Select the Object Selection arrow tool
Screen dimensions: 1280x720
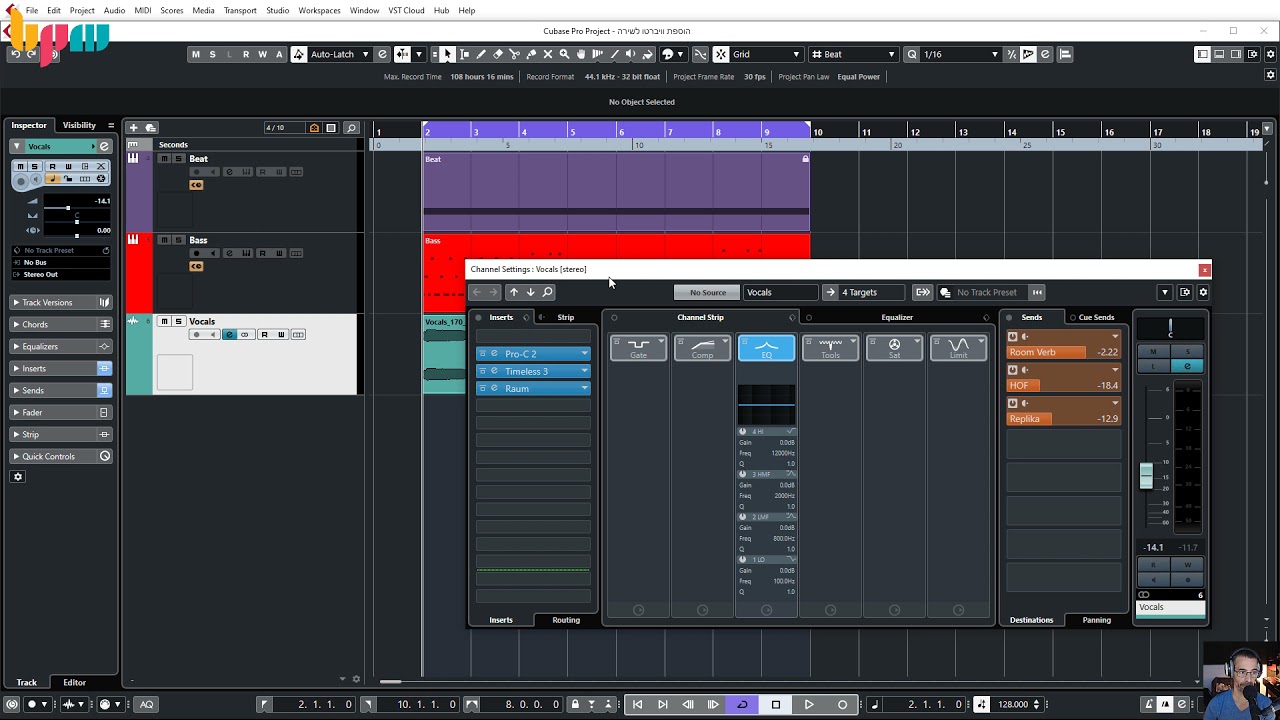tap(448, 54)
